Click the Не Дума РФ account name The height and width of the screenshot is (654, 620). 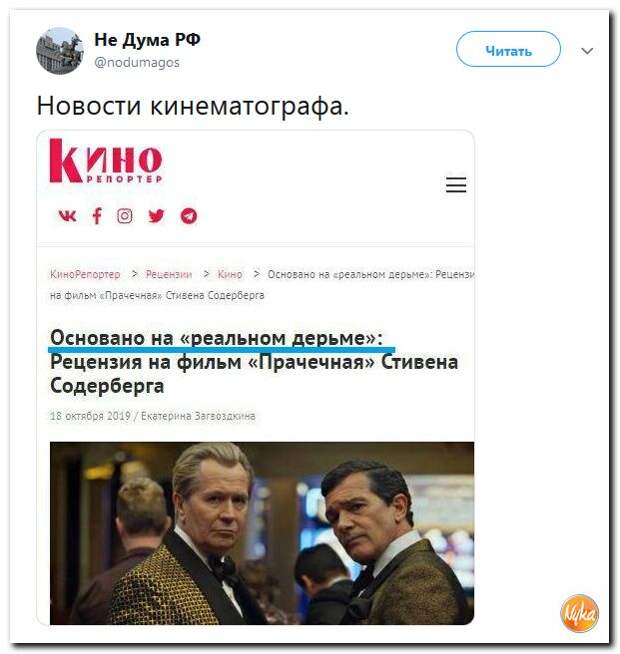point(147,40)
